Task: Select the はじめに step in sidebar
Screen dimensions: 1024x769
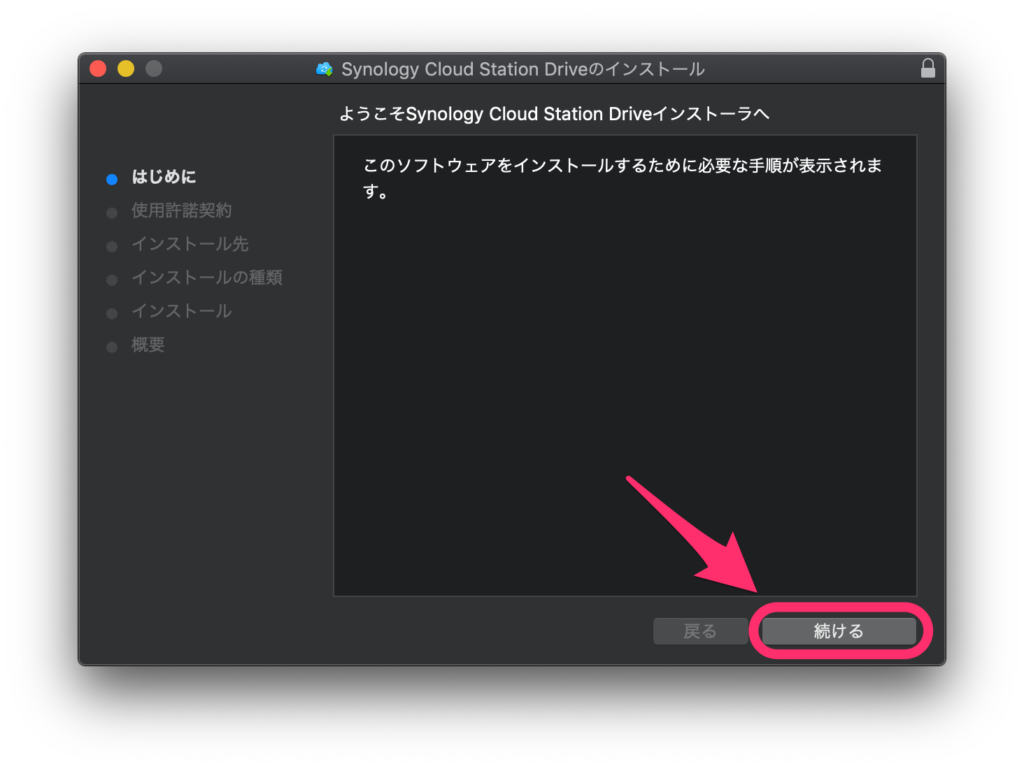Action: [x=164, y=177]
